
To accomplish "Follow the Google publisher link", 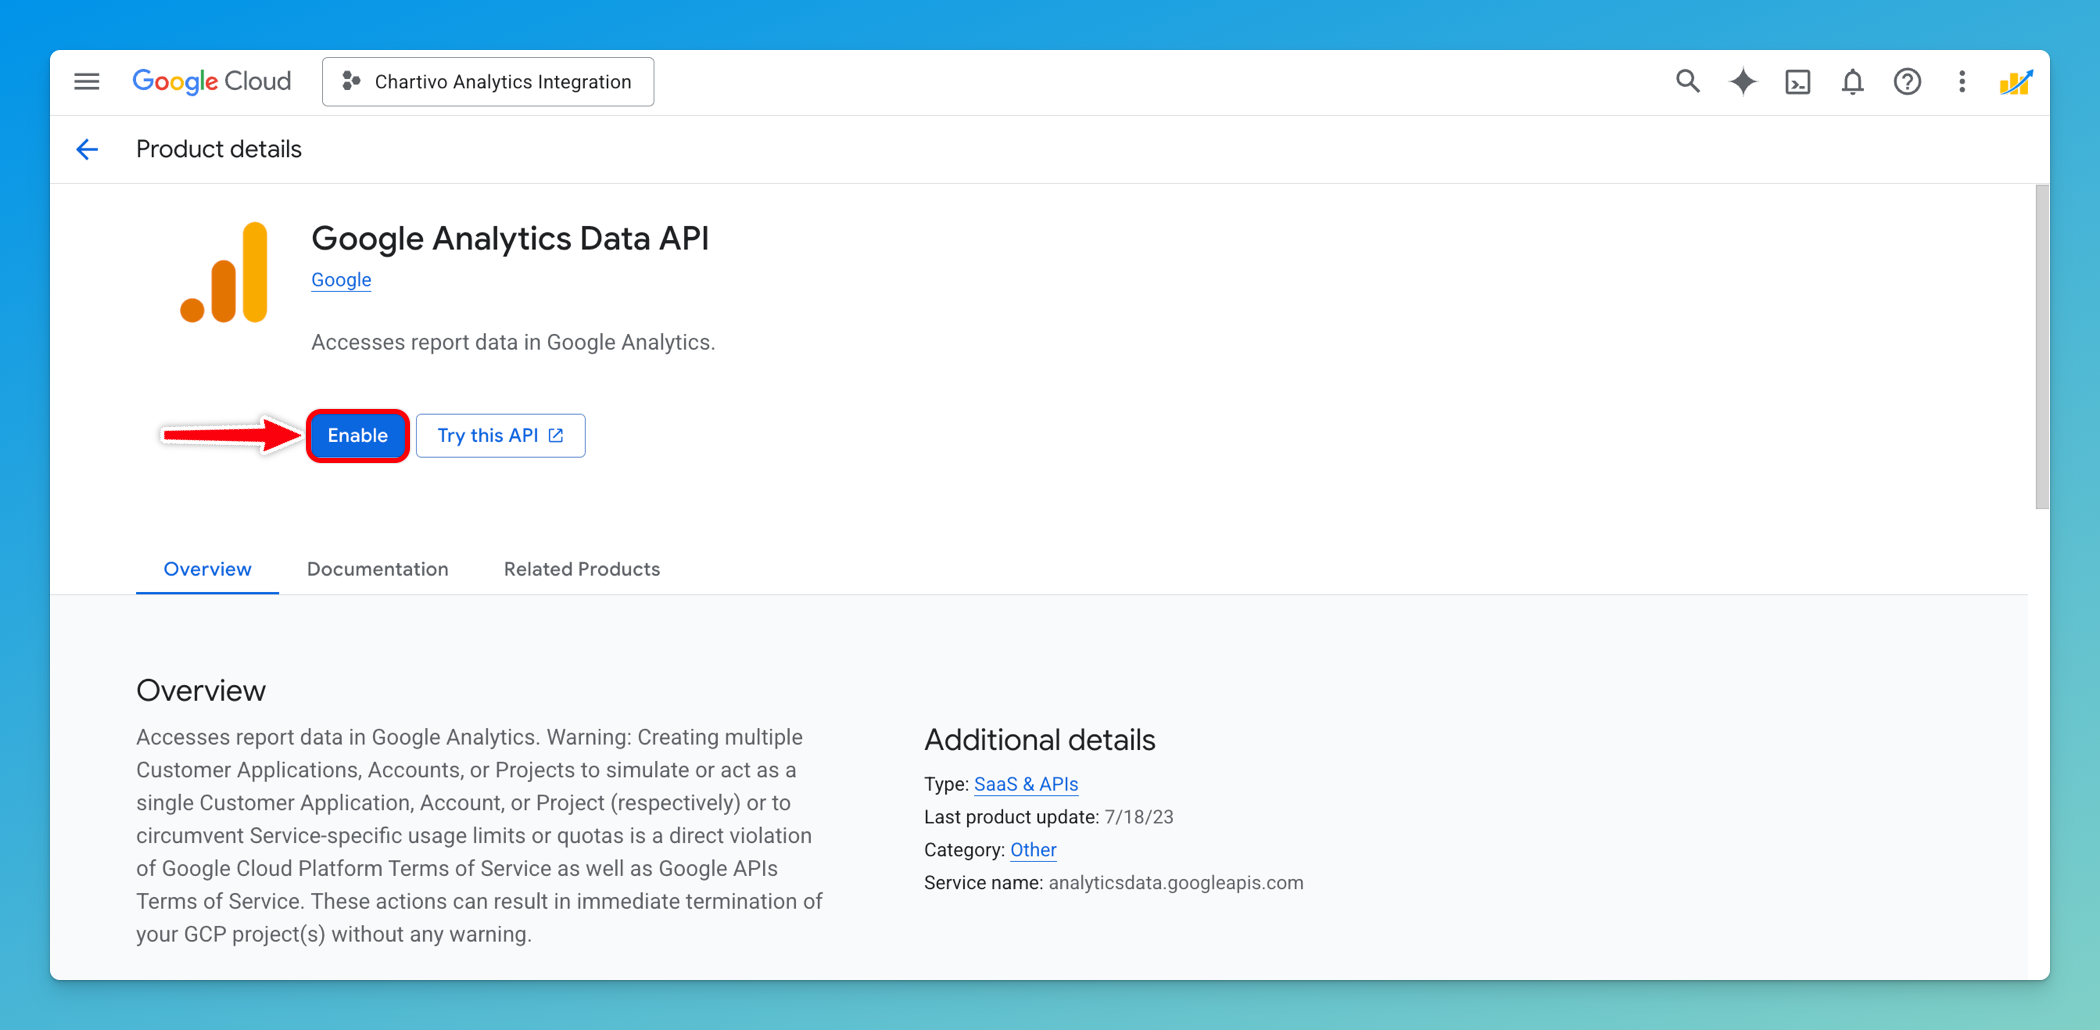I will coord(340,279).
